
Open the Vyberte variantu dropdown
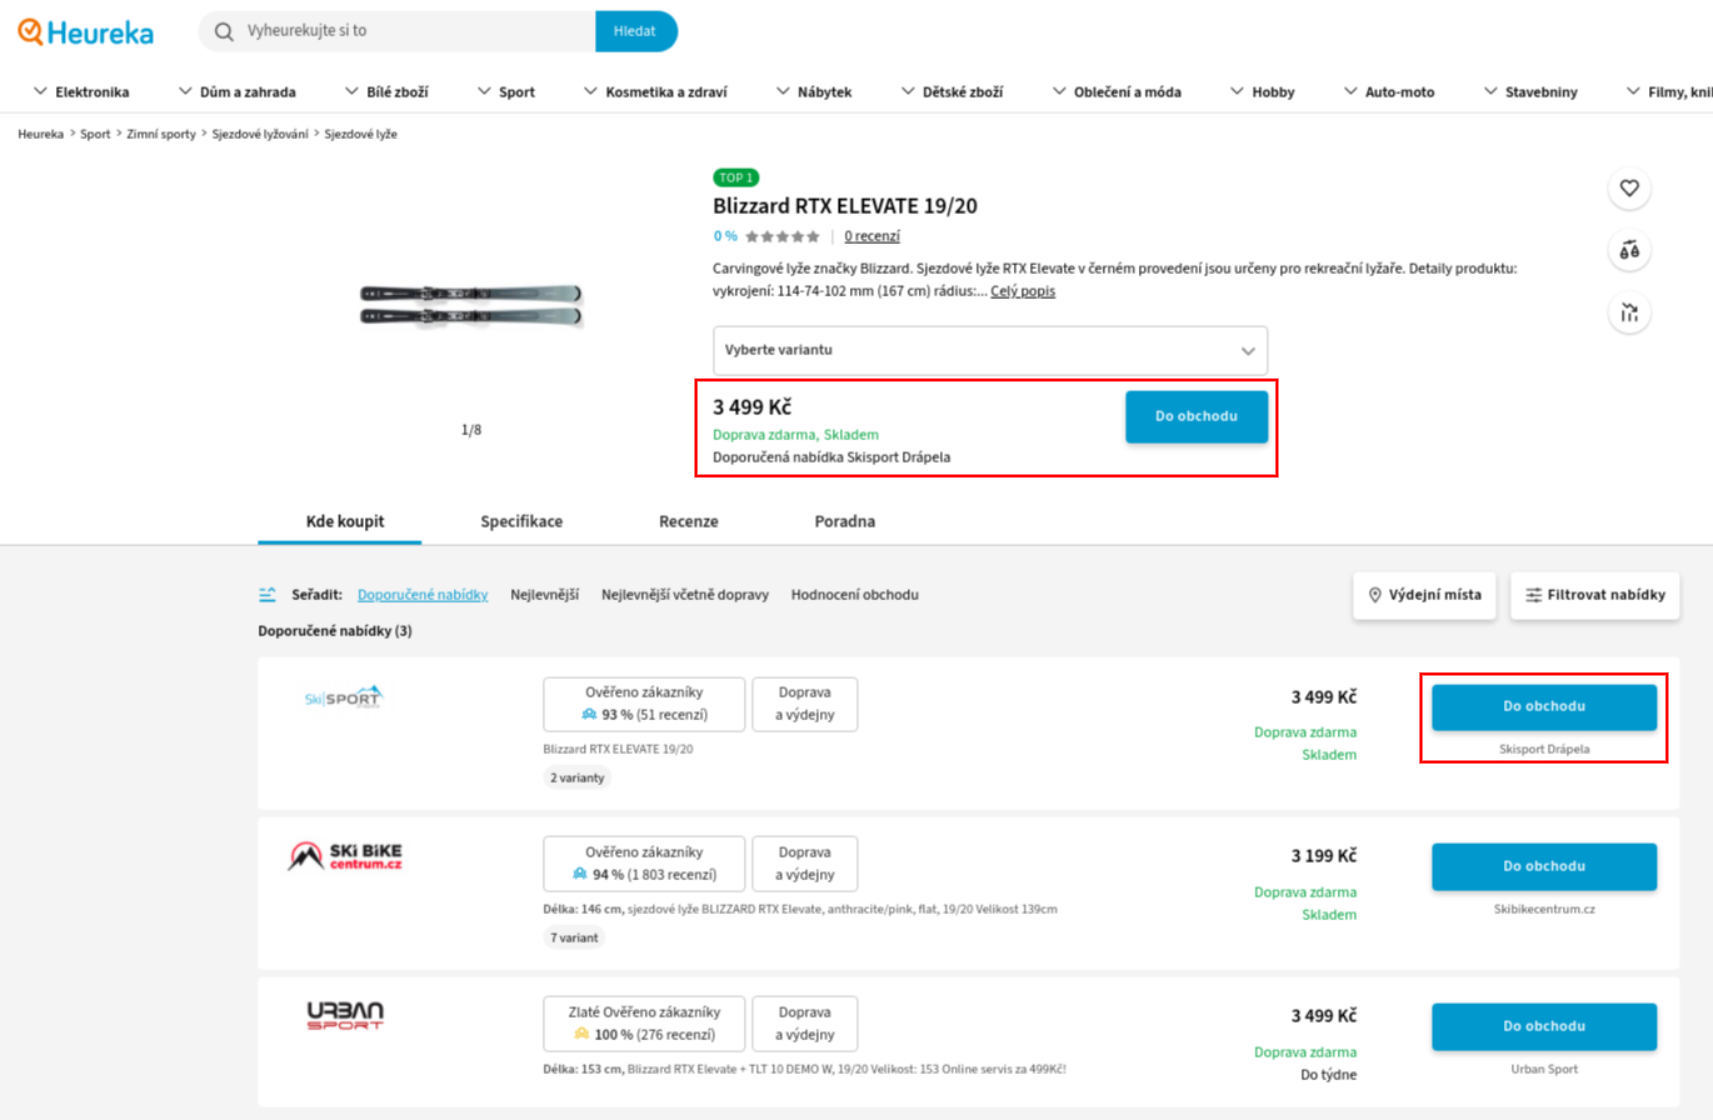click(990, 350)
